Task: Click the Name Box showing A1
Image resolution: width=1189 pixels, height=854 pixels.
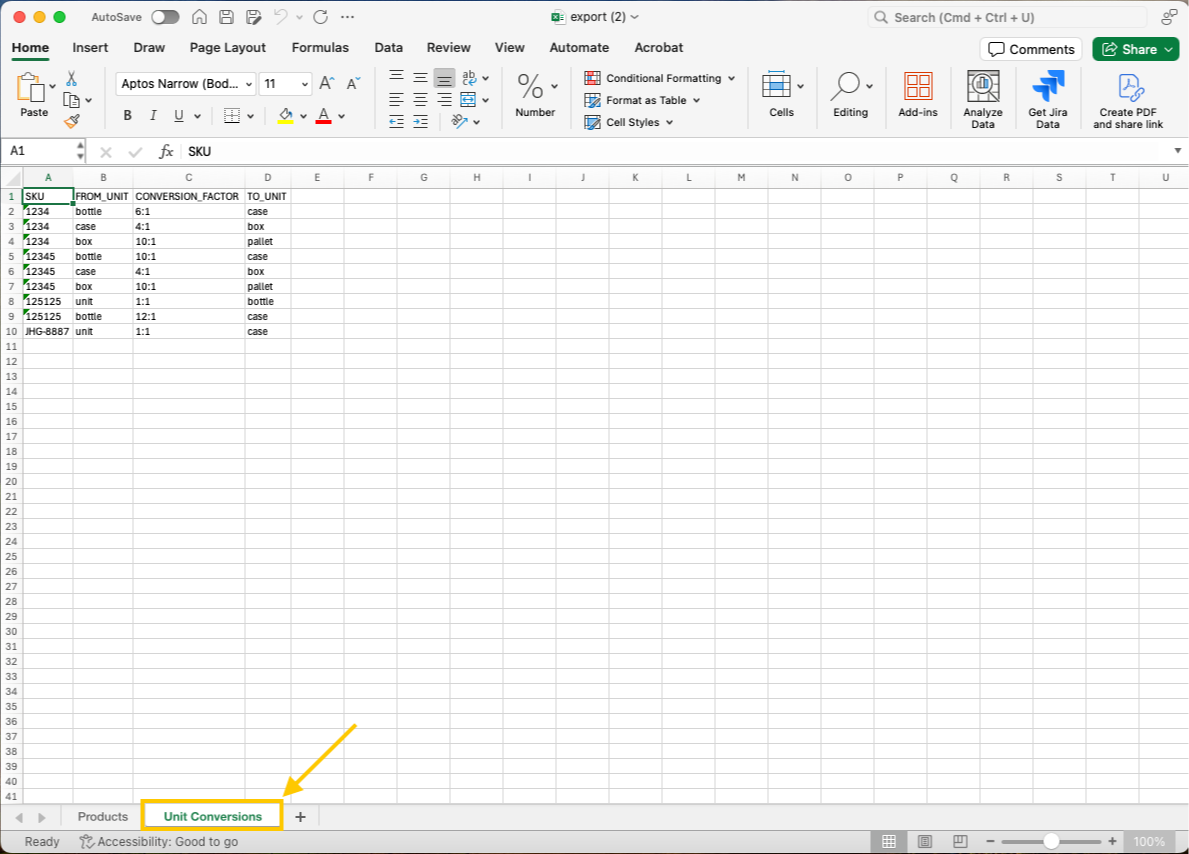Action: click(x=43, y=151)
